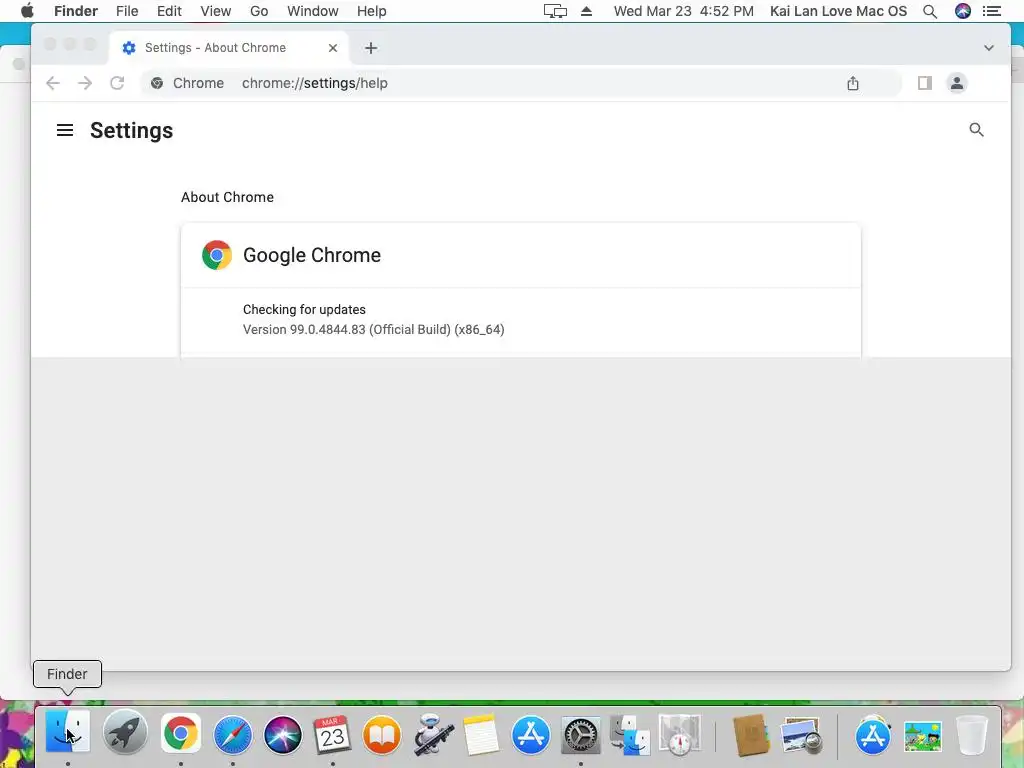
Task: Open the brown book dock icon
Action: (x=751, y=734)
